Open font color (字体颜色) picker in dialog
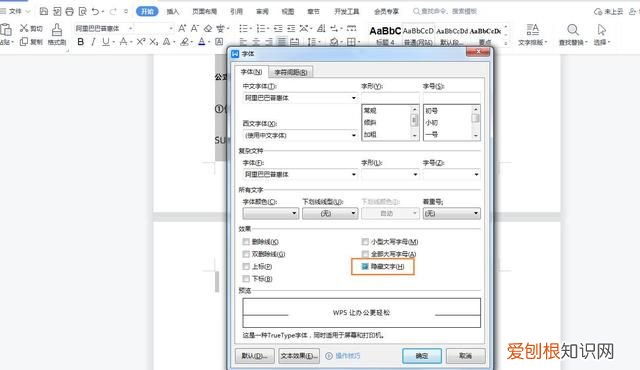The width and height of the screenshot is (640, 370). (271, 213)
